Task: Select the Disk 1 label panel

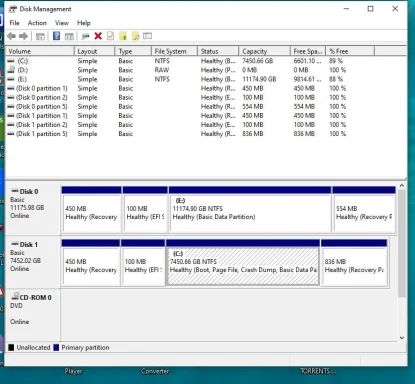Action: [33, 262]
